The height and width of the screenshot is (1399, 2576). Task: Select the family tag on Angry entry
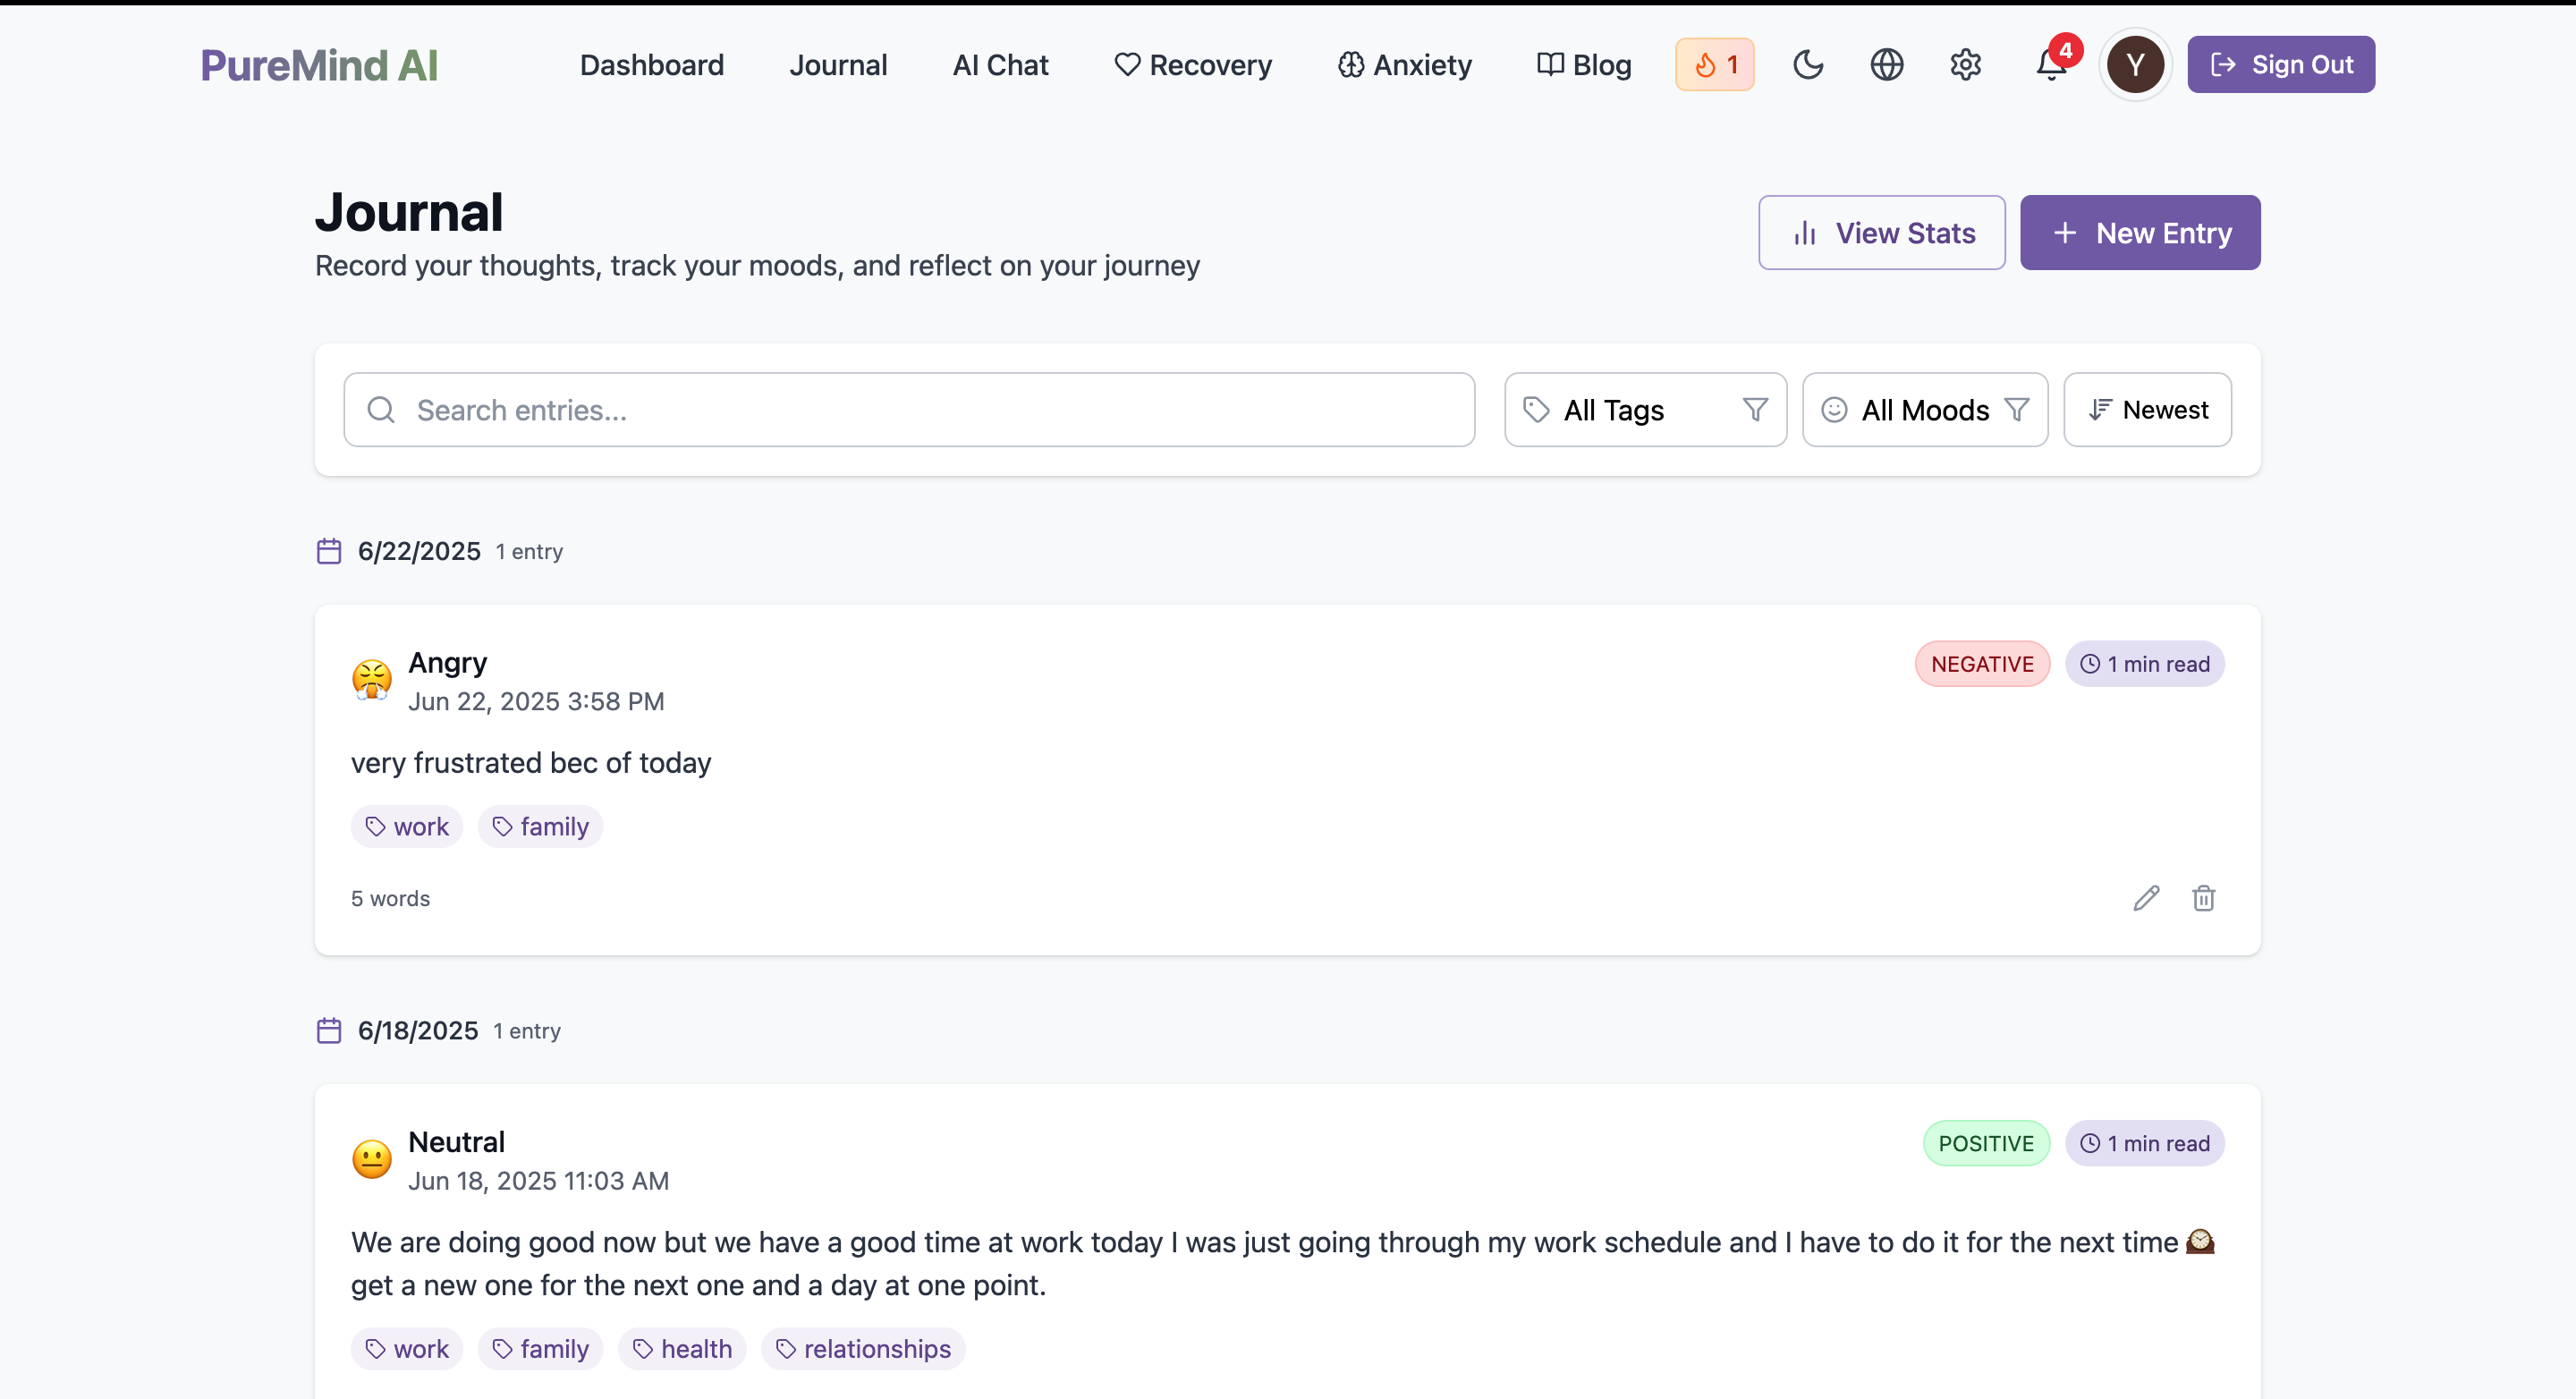[x=540, y=827]
